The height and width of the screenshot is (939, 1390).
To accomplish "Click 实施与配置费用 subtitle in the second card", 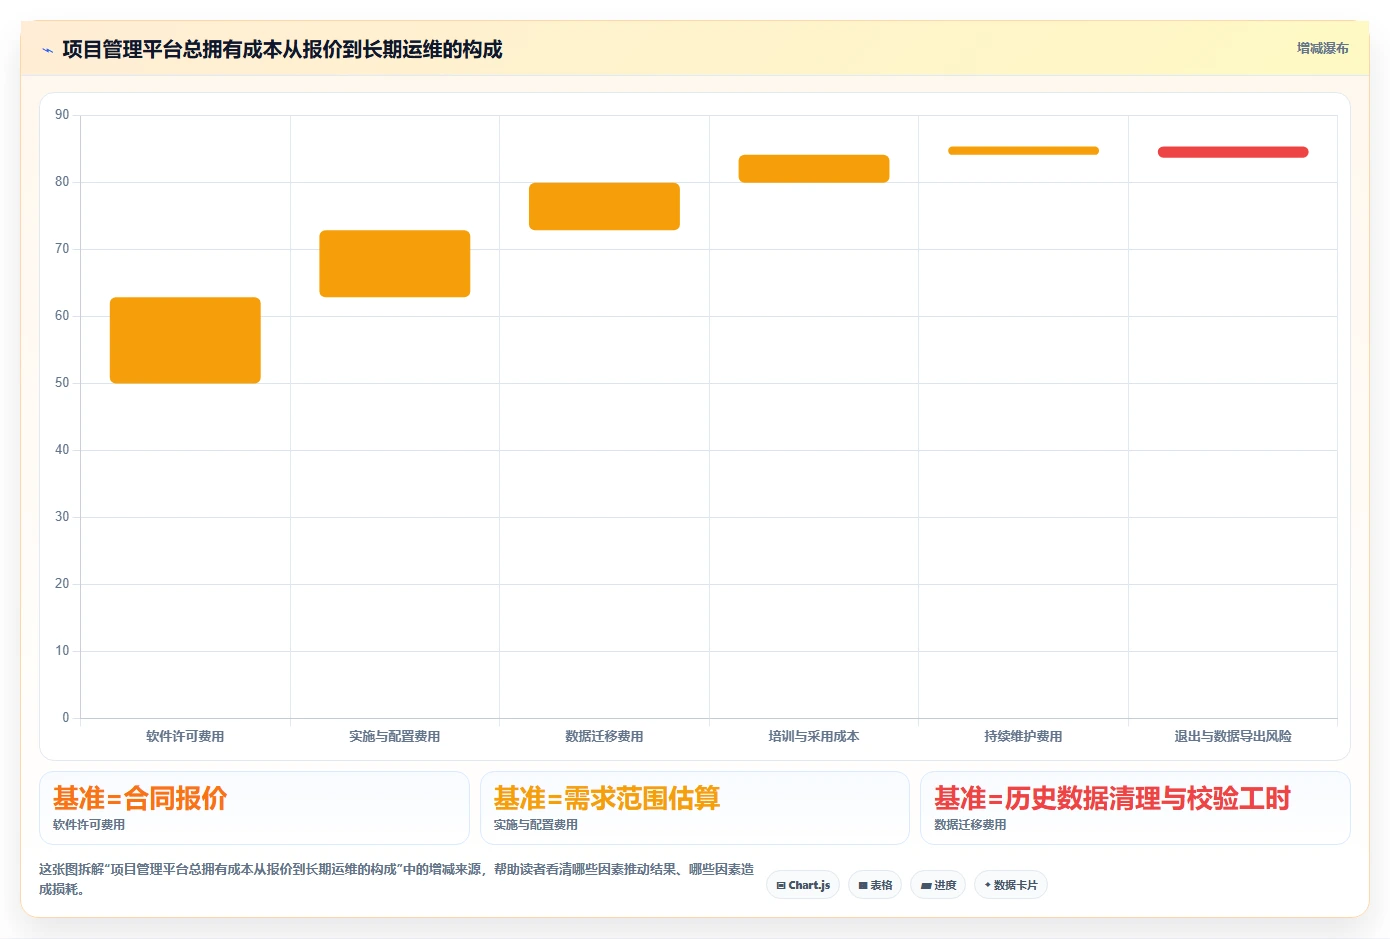I will coord(536,825).
